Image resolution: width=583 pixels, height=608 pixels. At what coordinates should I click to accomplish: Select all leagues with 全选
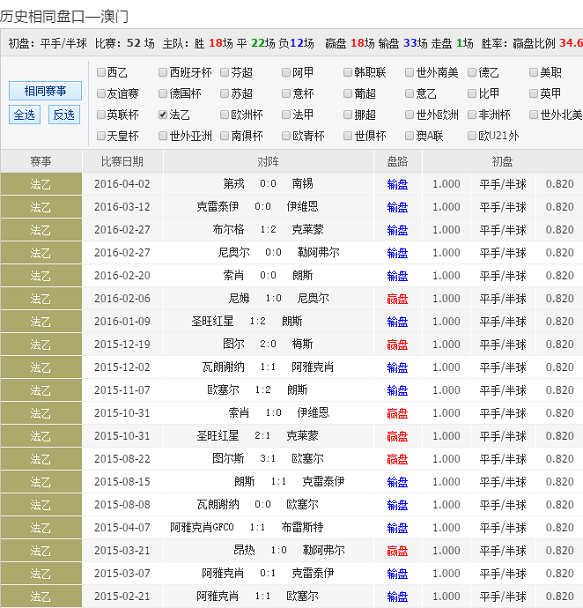(x=24, y=114)
